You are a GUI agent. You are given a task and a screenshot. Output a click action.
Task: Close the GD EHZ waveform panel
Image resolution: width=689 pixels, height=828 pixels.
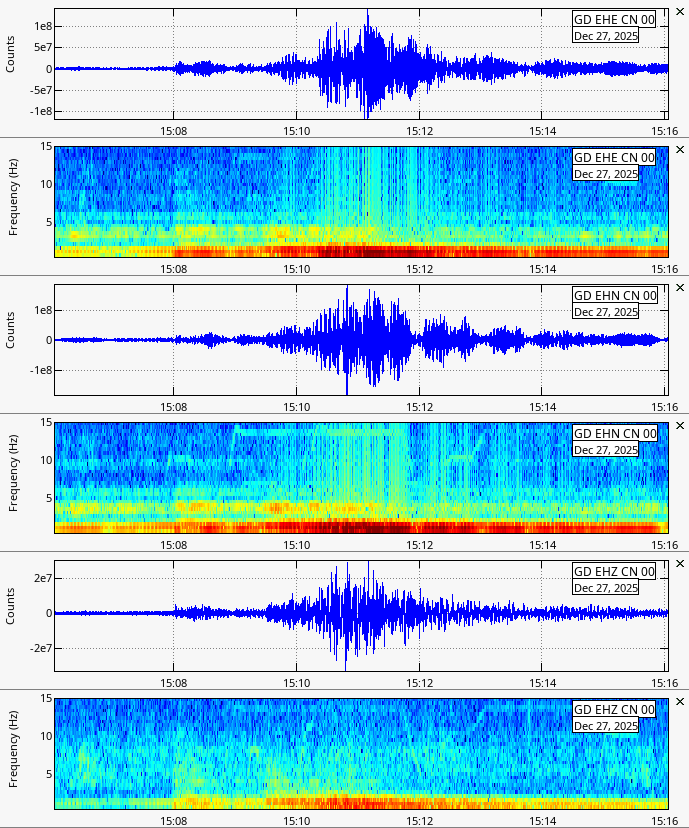point(680,563)
